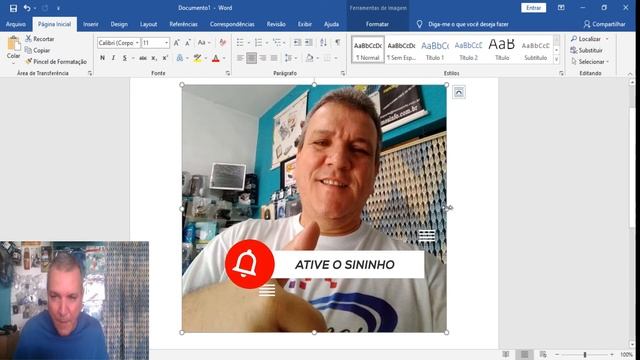
Task: Undo the last action
Action: click(x=27, y=8)
